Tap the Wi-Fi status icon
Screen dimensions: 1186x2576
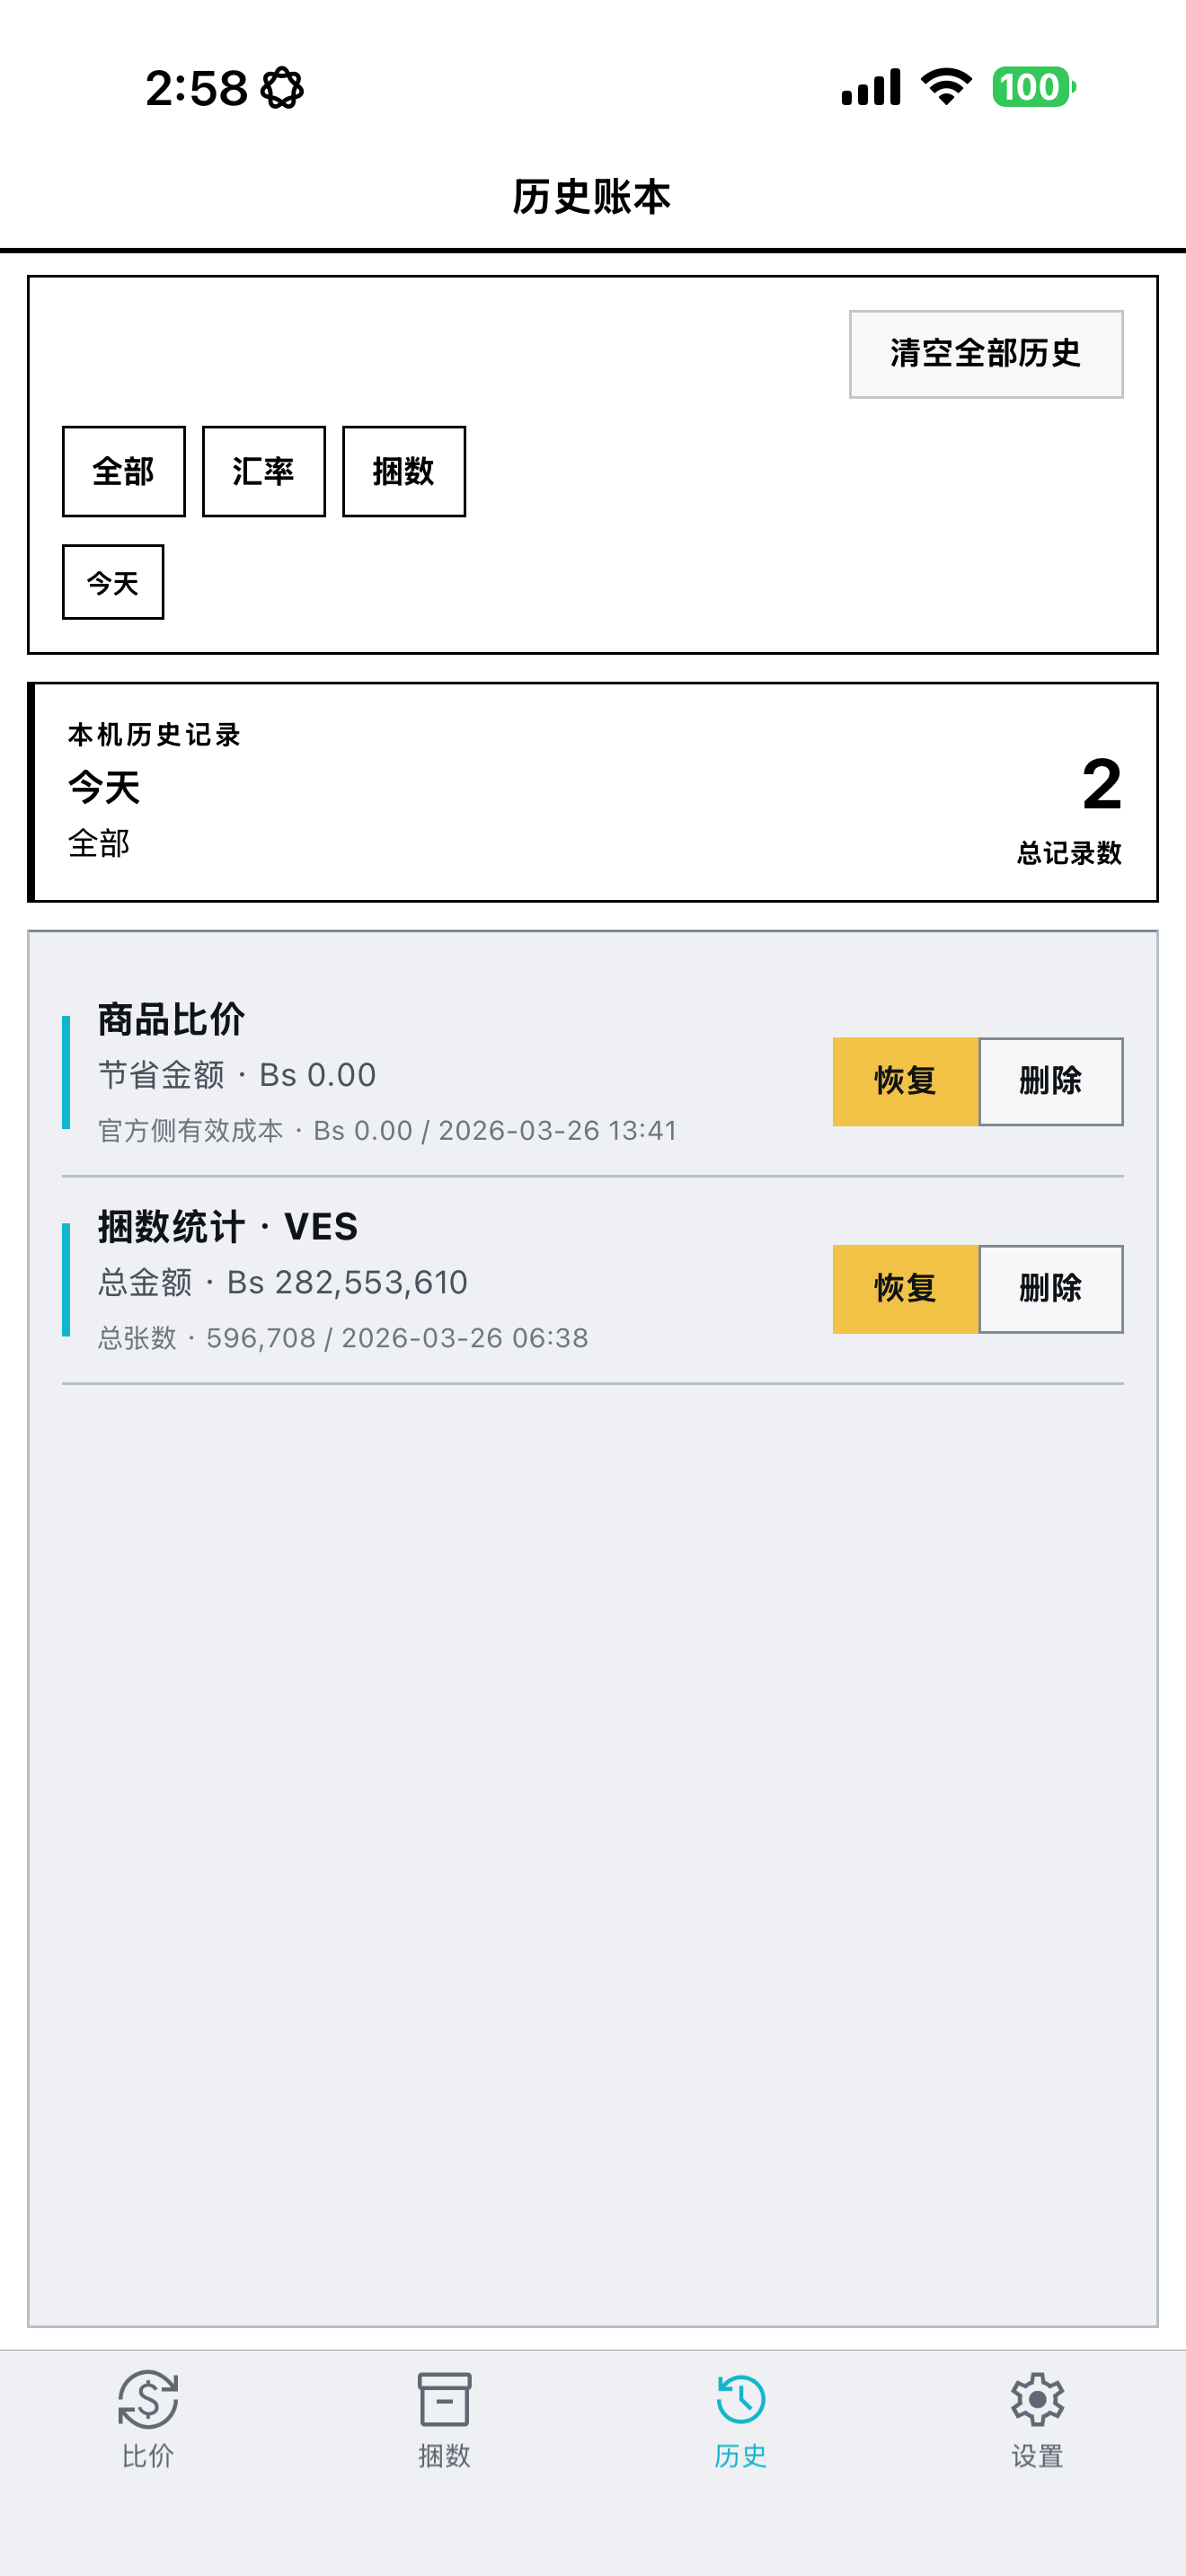click(x=946, y=87)
